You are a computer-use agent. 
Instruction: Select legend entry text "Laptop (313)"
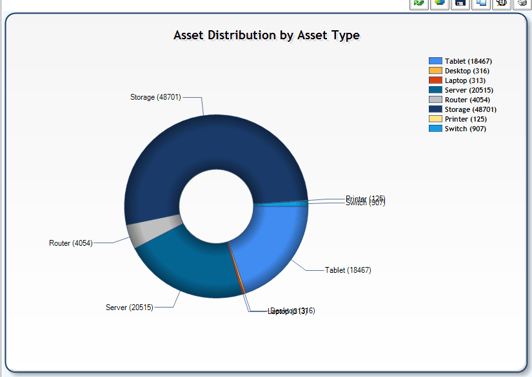(x=465, y=80)
